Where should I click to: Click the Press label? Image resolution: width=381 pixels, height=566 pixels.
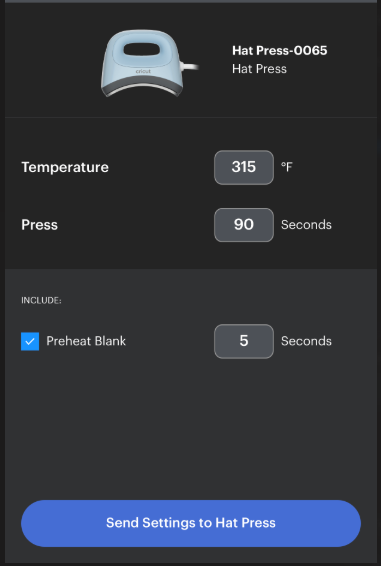[39, 225]
